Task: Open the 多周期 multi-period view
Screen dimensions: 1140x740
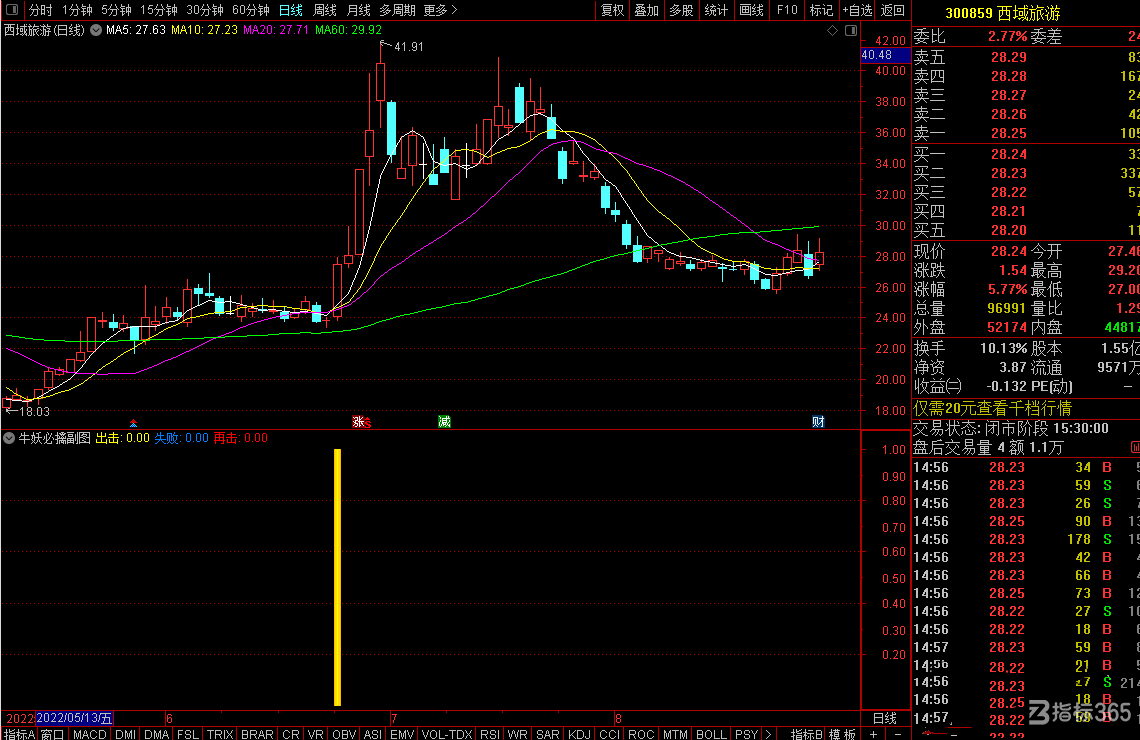Action: 397,10
